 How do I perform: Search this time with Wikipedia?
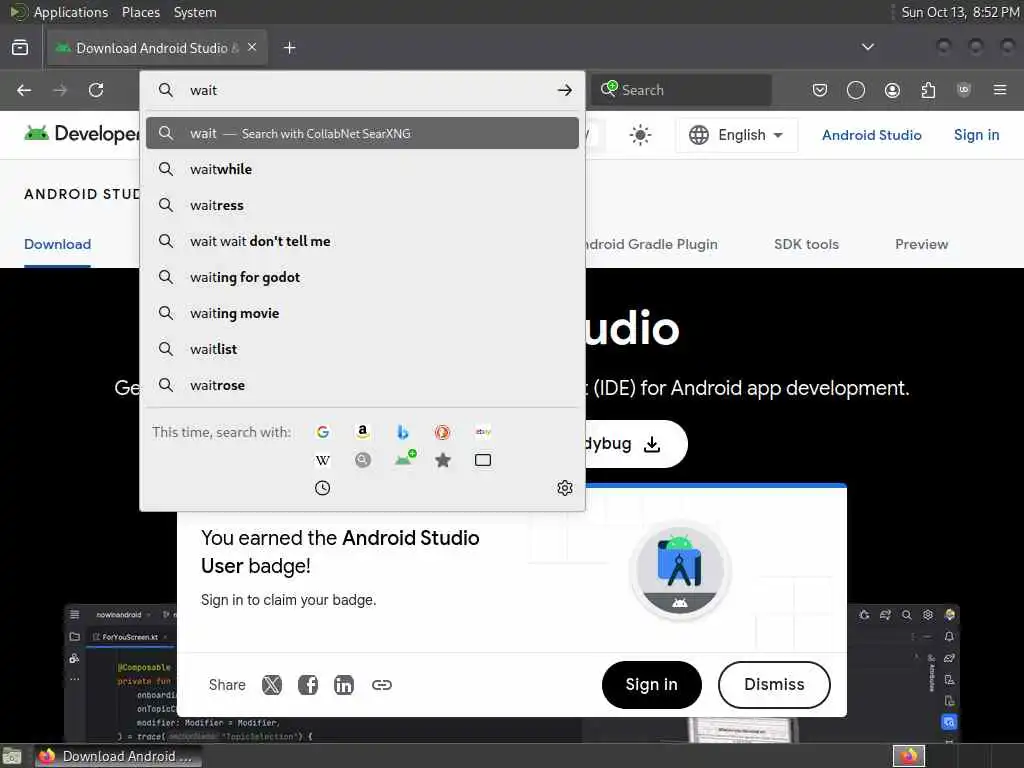pos(323,460)
